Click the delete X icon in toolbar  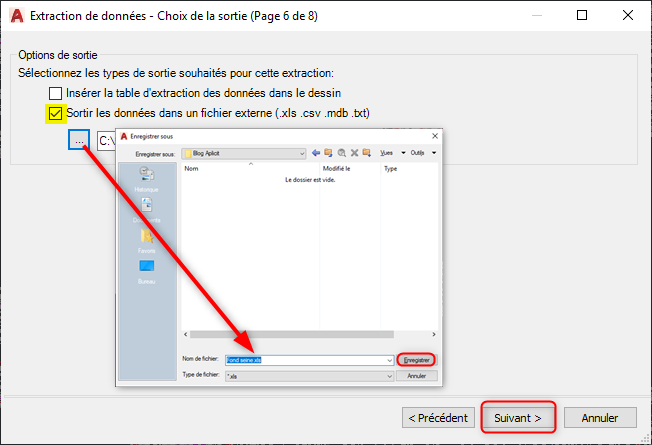(353, 153)
